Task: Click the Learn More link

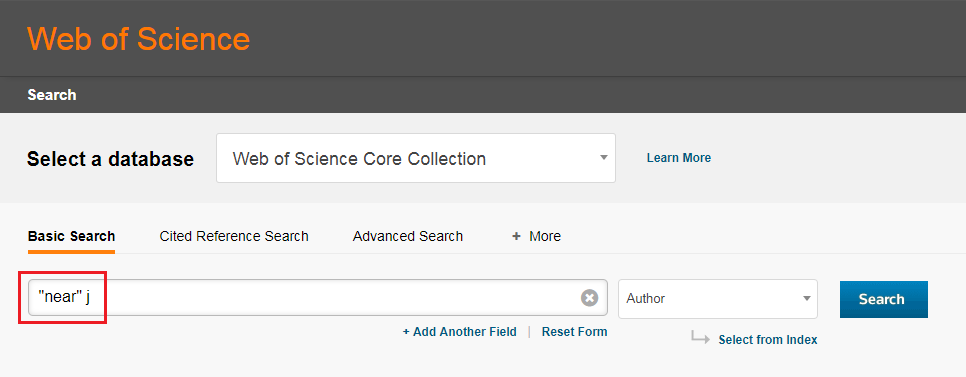Action: point(679,158)
